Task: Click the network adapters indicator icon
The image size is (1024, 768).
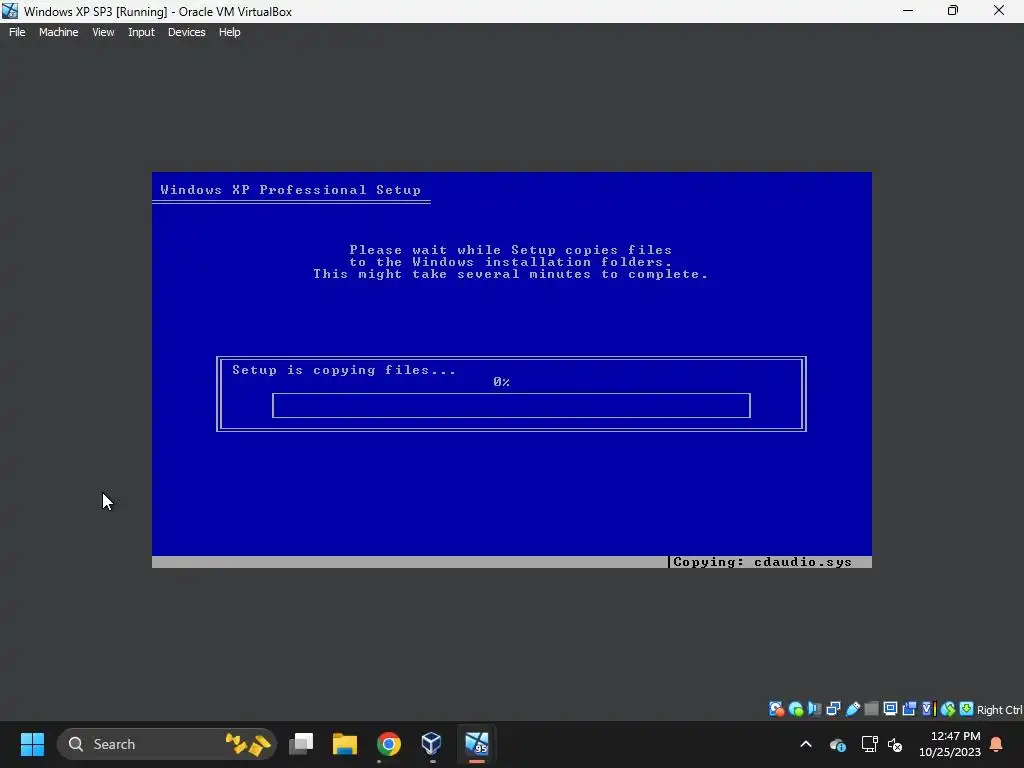Action: 833,709
